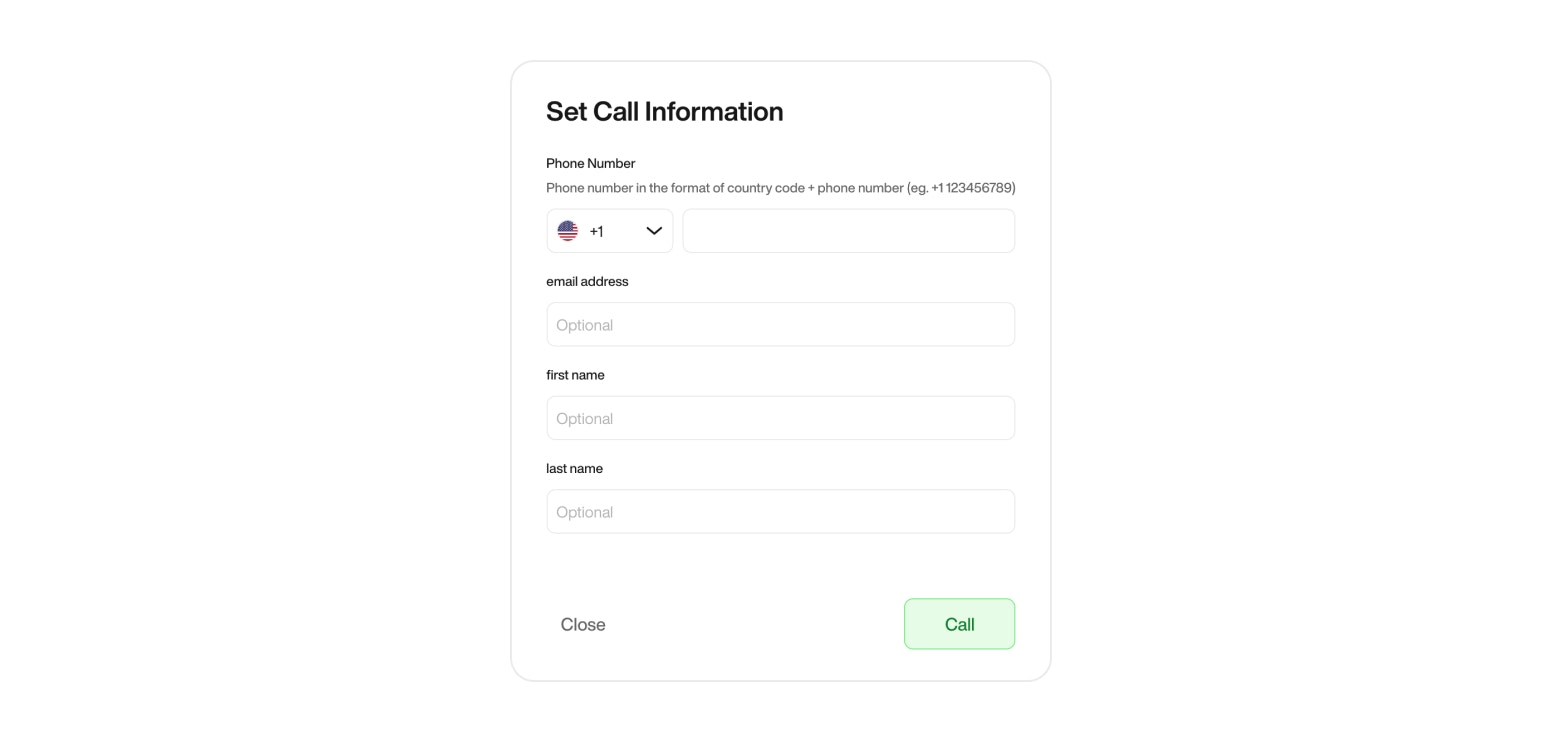Focus the last name Optional field
The image size is (1562, 742).
[x=780, y=511]
